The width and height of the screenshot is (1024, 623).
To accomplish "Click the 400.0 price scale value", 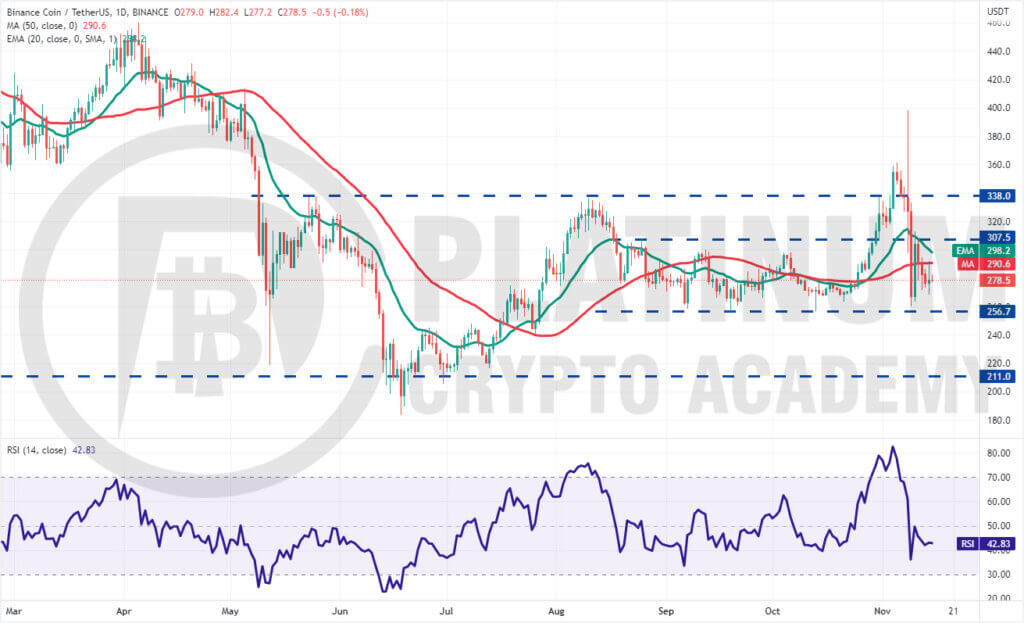I will [x=999, y=108].
